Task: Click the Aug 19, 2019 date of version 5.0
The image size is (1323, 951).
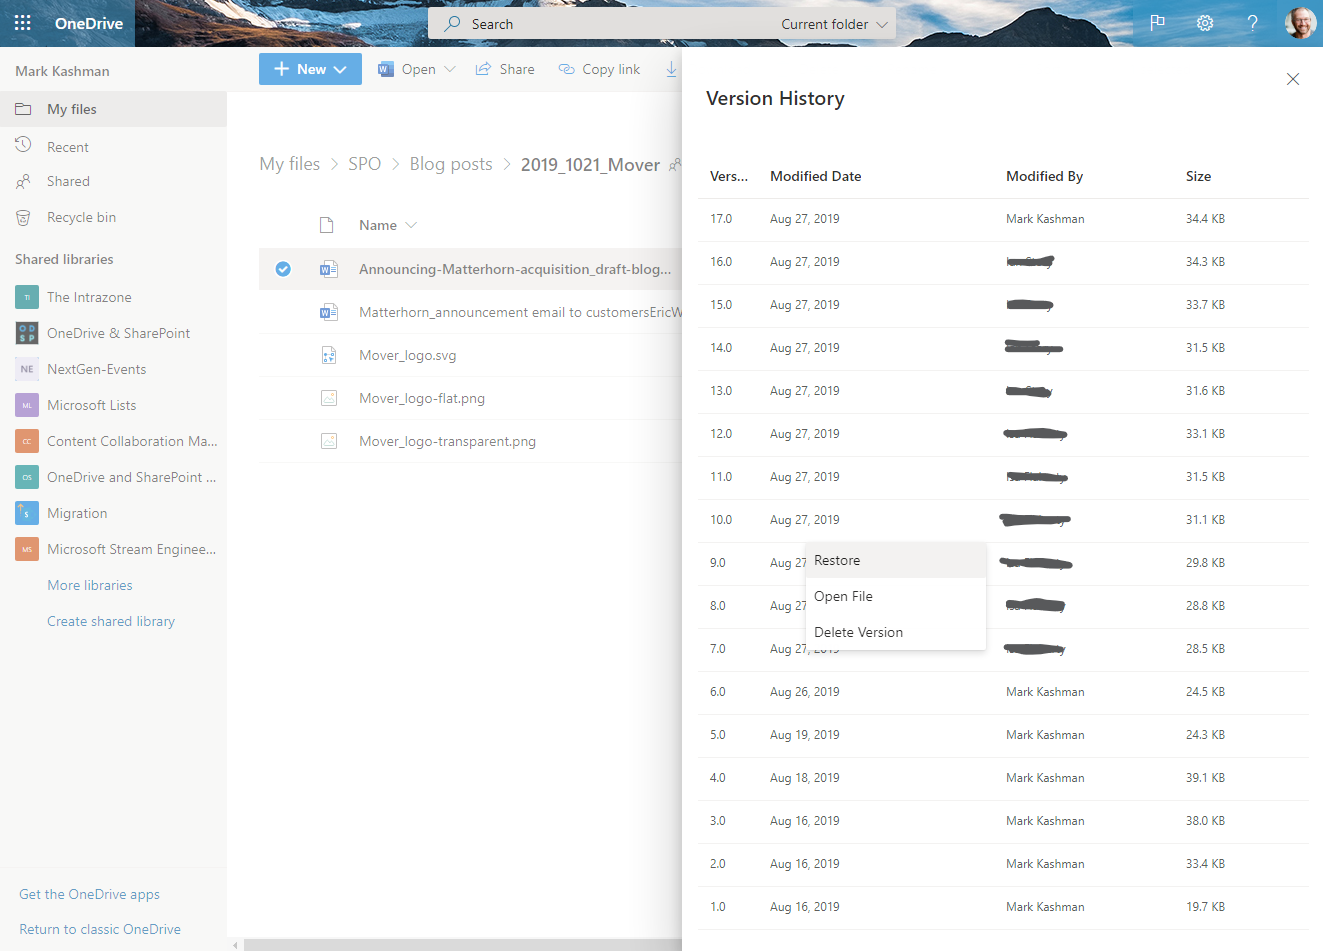Action: coord(805,735)
